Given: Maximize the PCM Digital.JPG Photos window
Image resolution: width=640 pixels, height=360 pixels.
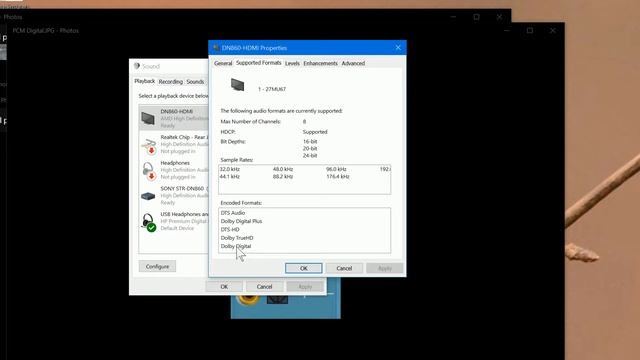Looking at the screenshot, I should [x=530, y=31].
